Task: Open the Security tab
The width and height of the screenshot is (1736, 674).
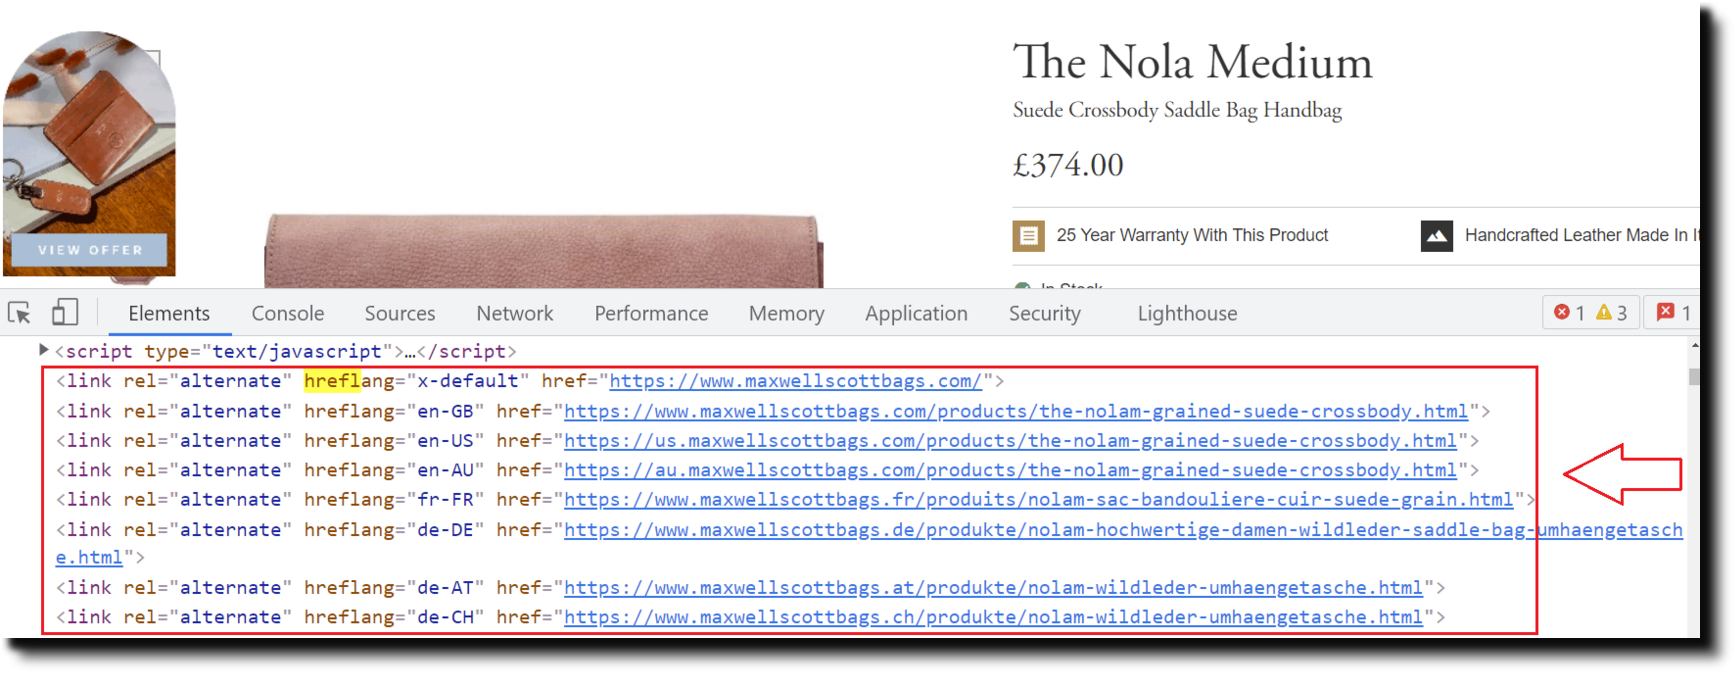Action: [1044, 313]
